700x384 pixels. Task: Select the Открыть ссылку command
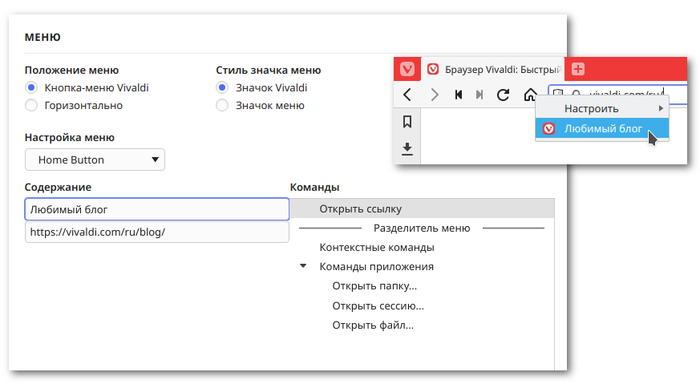tap(422, 209)
